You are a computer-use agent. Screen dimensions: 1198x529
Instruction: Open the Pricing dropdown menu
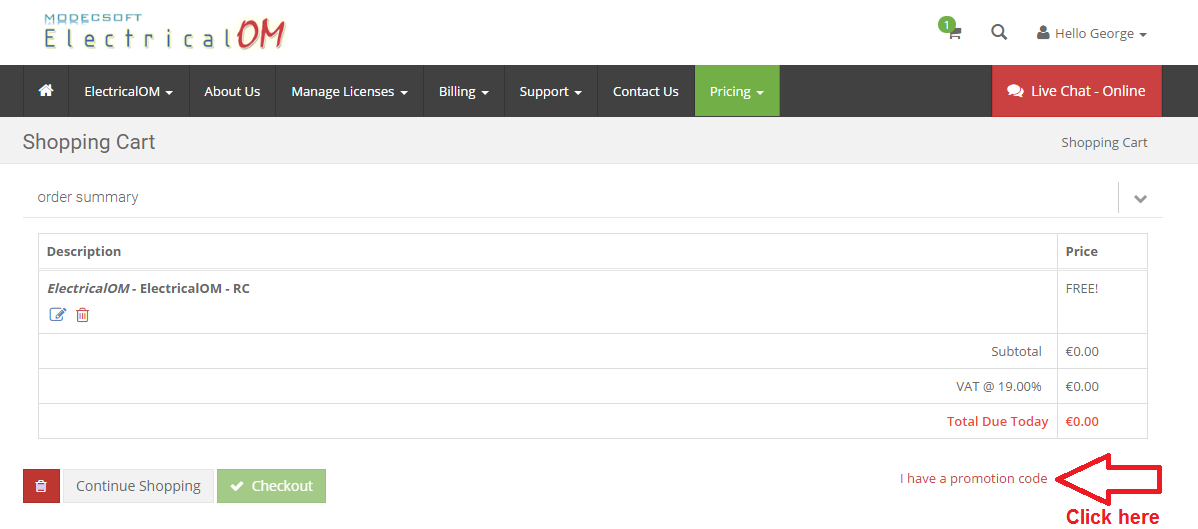[737, 91]
